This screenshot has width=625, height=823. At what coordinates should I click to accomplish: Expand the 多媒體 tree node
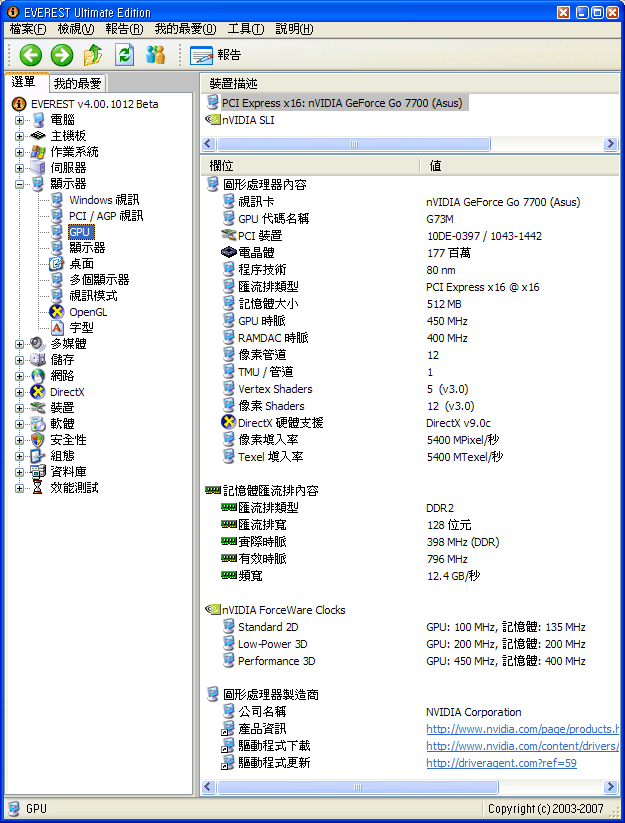19,344
